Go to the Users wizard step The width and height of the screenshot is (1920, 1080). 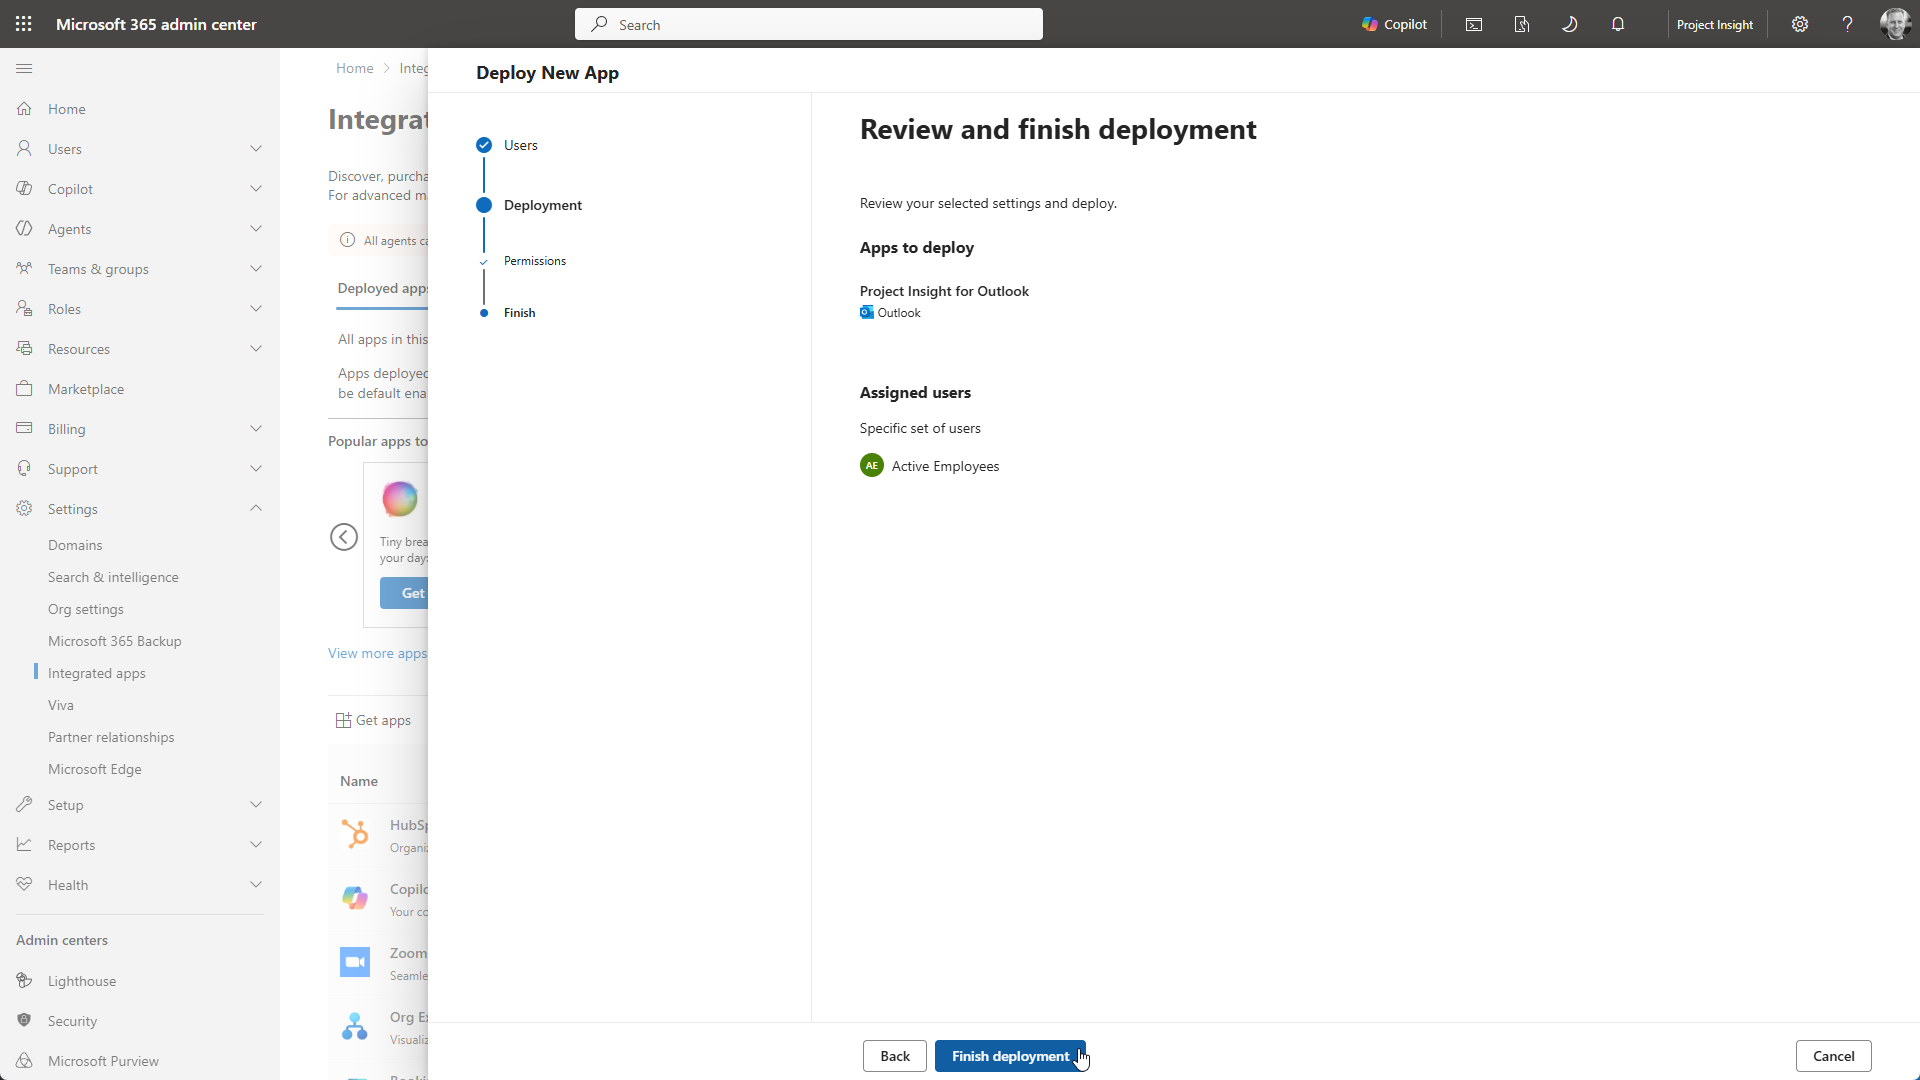520,145
